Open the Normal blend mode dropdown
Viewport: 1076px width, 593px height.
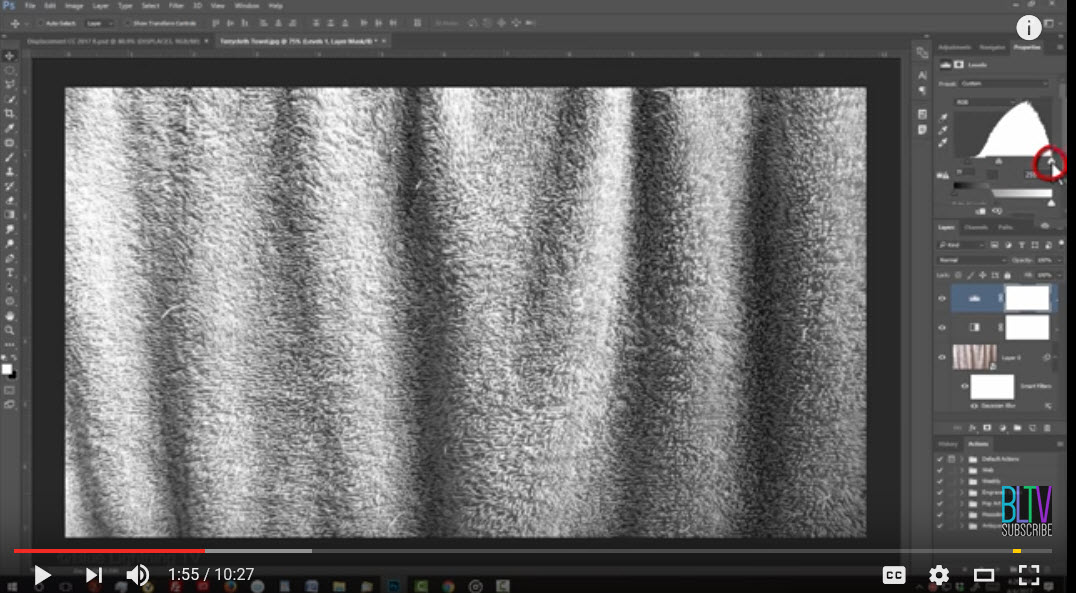click(972, 260)
